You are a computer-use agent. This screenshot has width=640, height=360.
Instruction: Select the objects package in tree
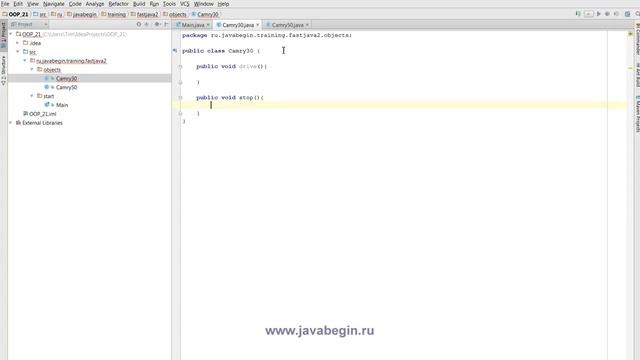point(52,69)
